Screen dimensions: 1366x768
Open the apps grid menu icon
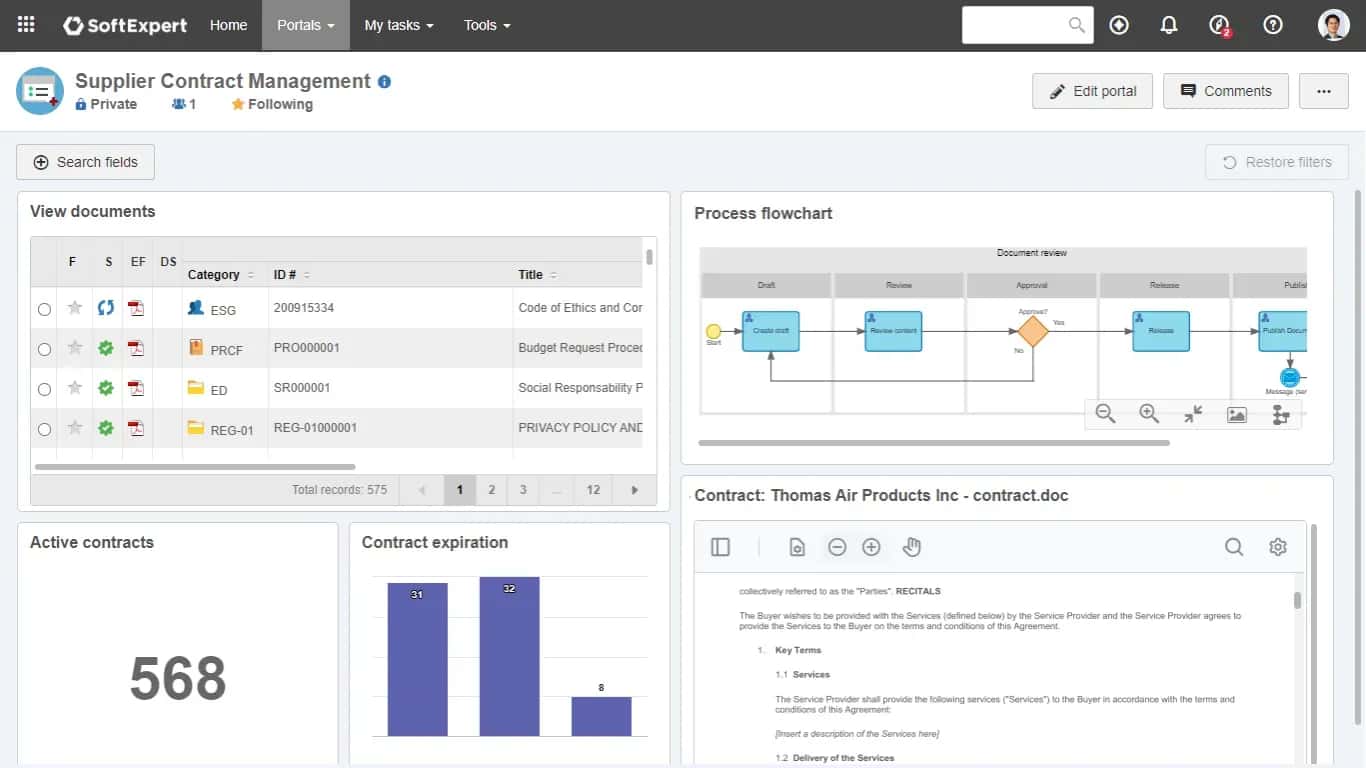coord(26,25)
